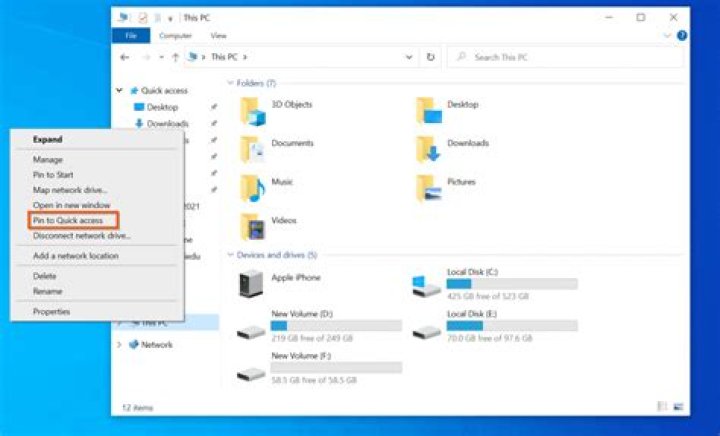Open the Apple iPhone device icon
This screenshot has width=720, height=436.
pos(251,285)
